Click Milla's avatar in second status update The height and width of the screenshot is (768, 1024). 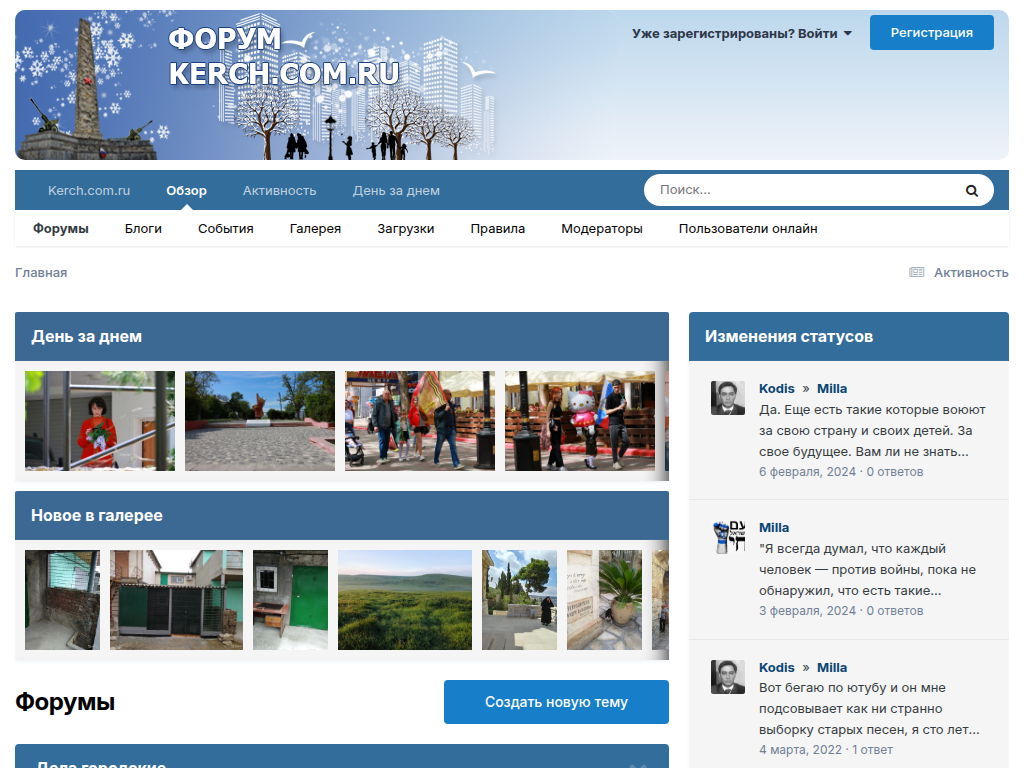point(727,537)
